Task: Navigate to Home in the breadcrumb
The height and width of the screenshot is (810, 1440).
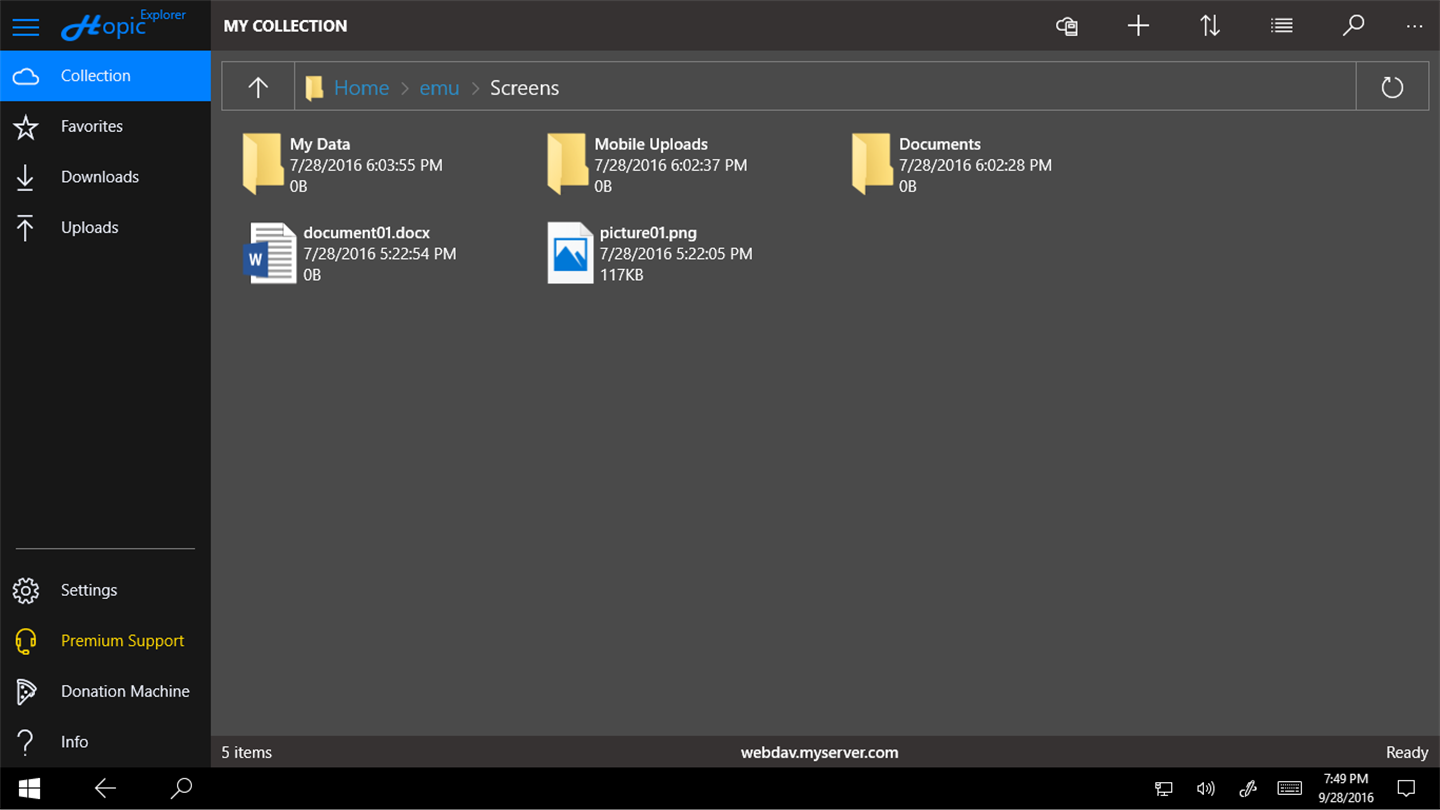Action: (361, 88)
